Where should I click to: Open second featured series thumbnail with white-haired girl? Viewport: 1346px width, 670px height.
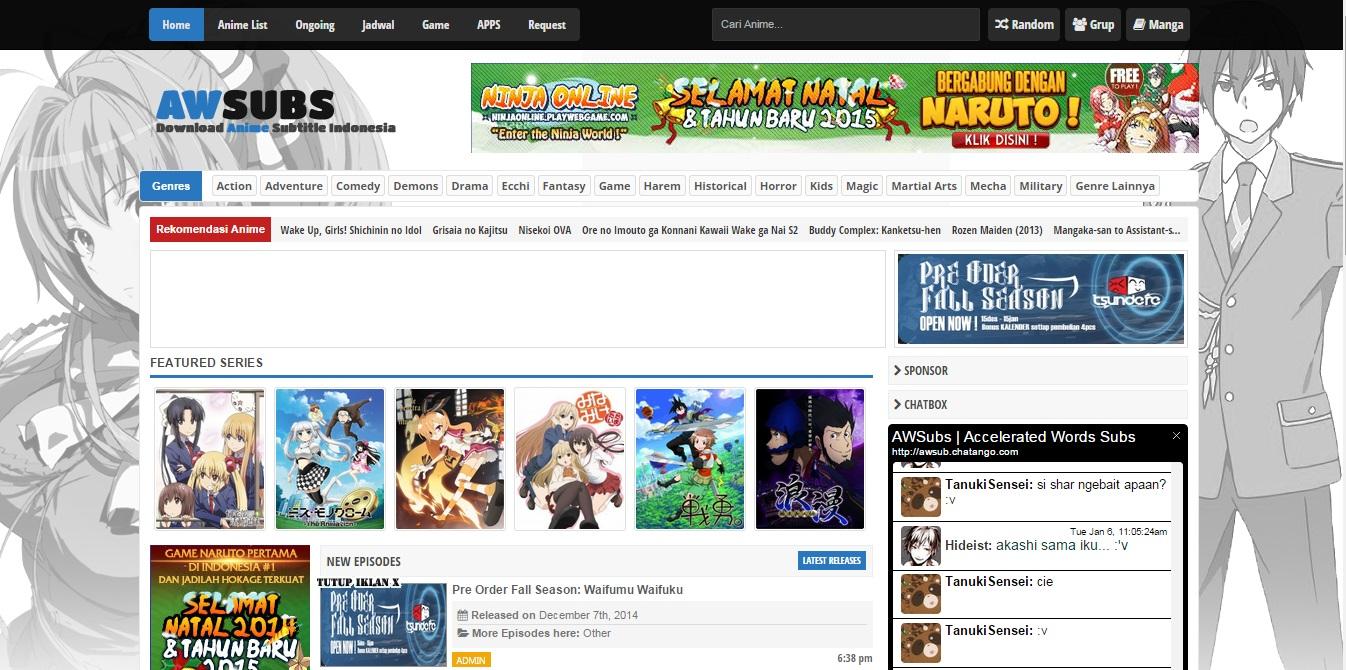330,459
